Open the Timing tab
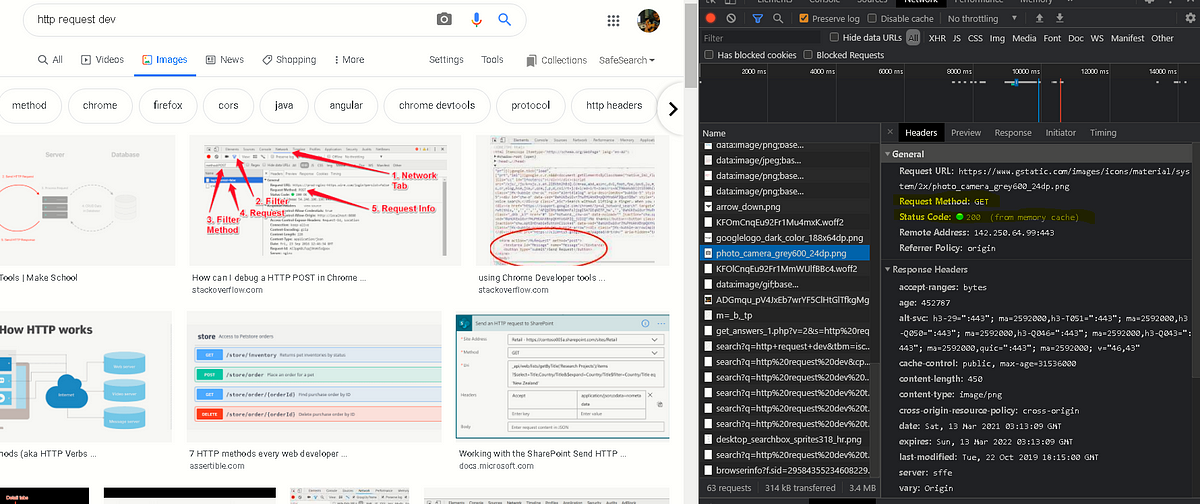This screenshot has width=1200, height=504. [1103, 132]
